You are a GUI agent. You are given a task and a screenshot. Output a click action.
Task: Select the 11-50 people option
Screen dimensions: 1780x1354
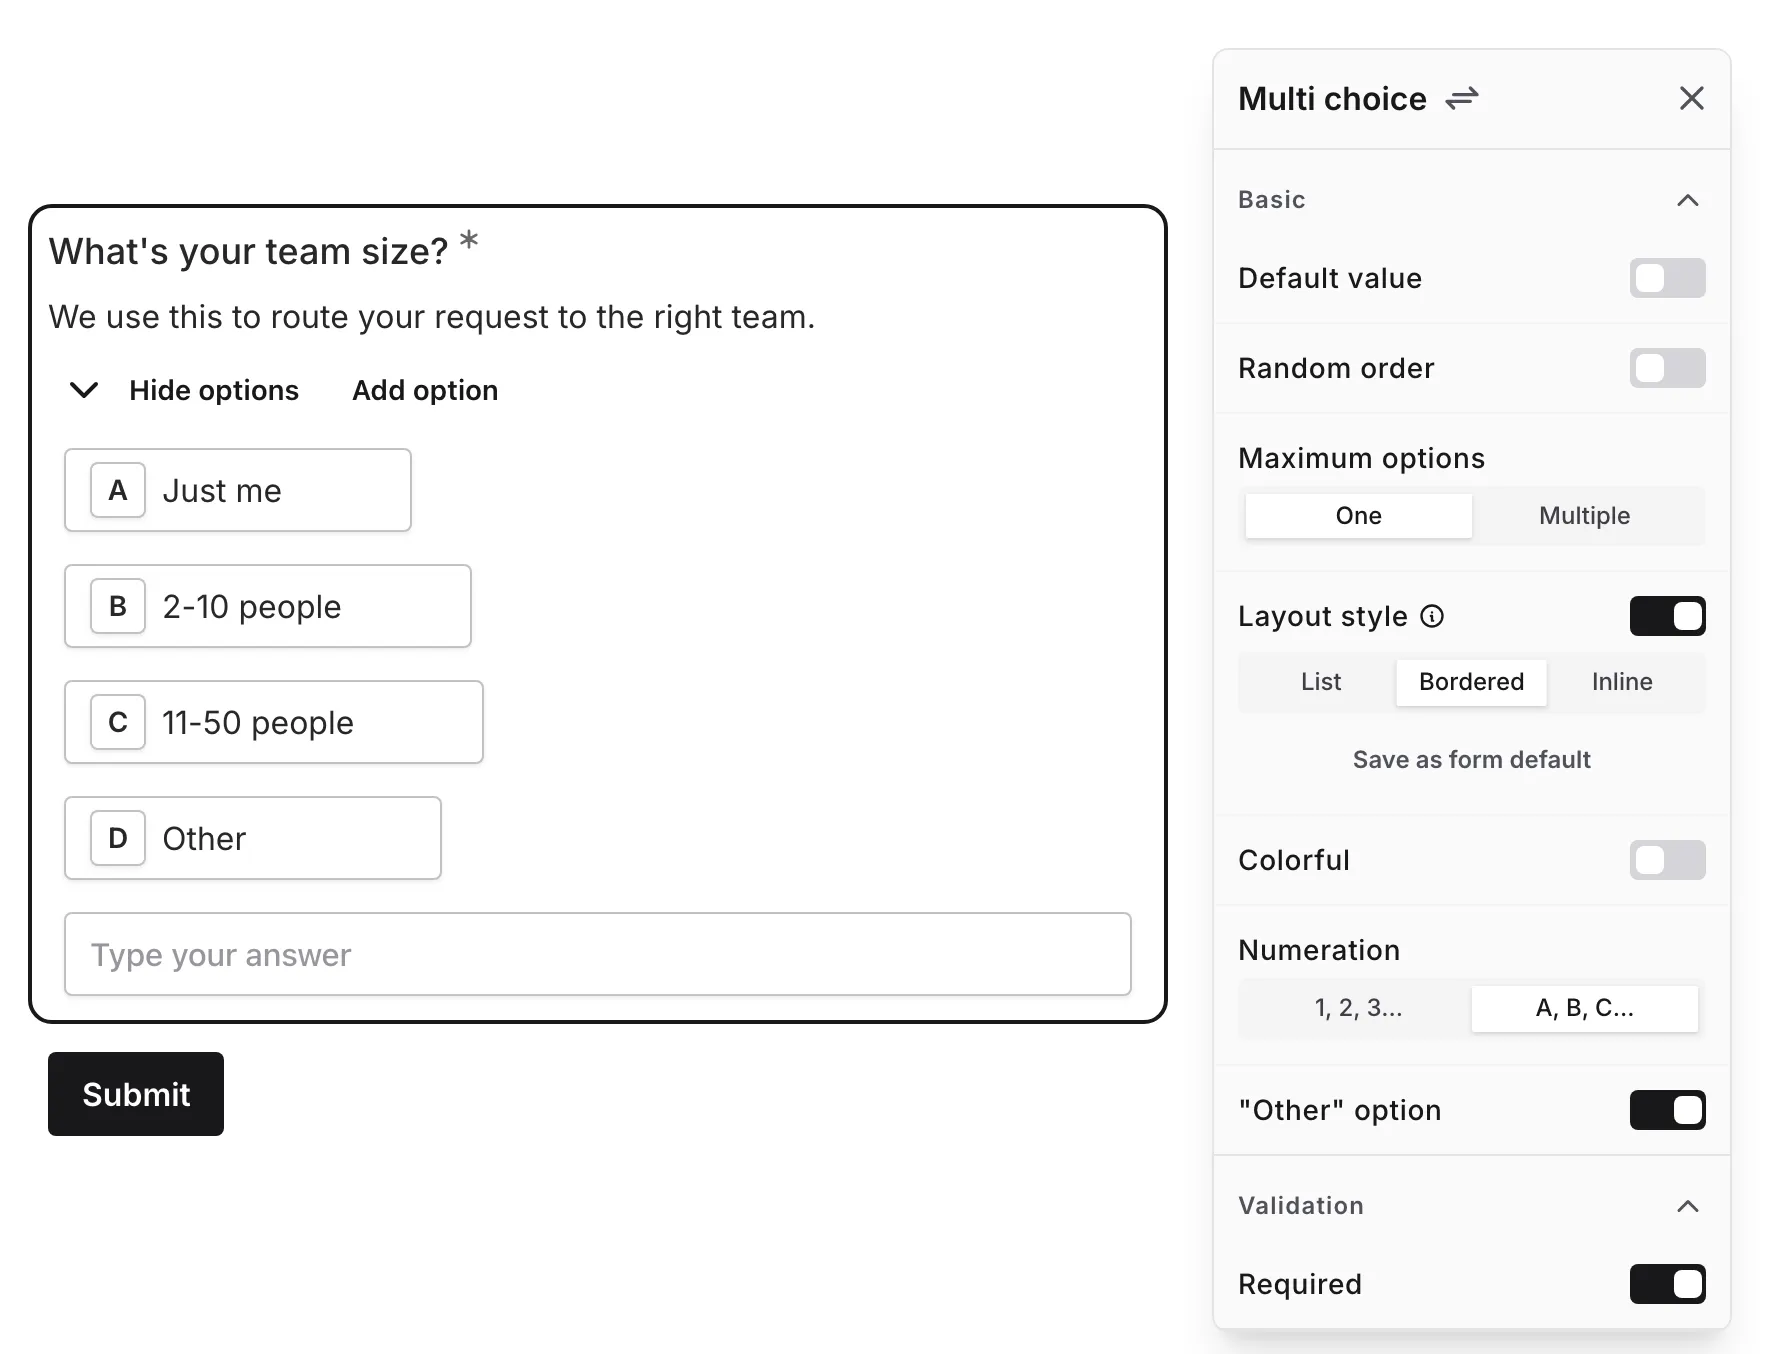coord(274,722)
